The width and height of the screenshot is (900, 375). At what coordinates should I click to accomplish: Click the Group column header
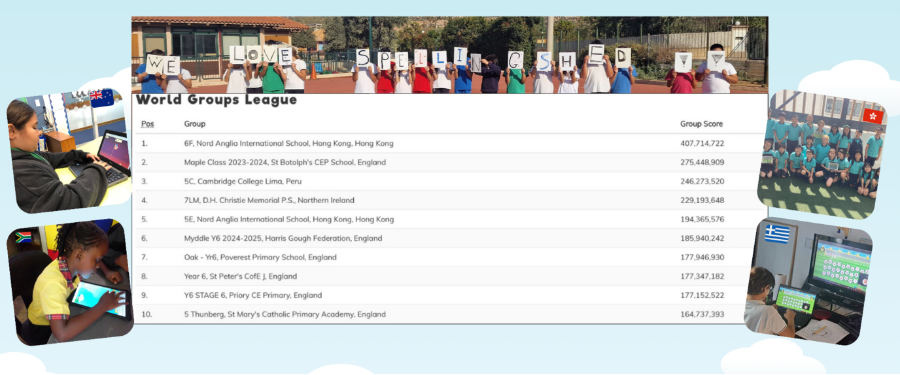195,124
